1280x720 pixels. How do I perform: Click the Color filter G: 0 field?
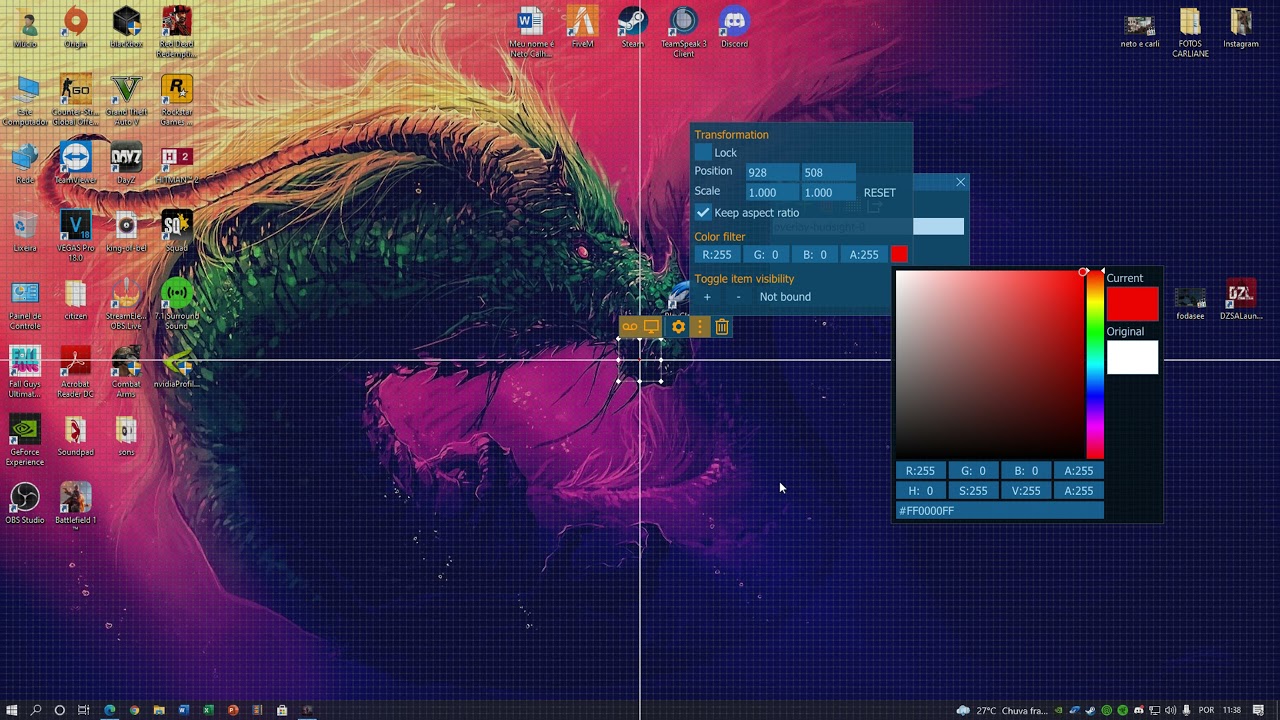766,255
